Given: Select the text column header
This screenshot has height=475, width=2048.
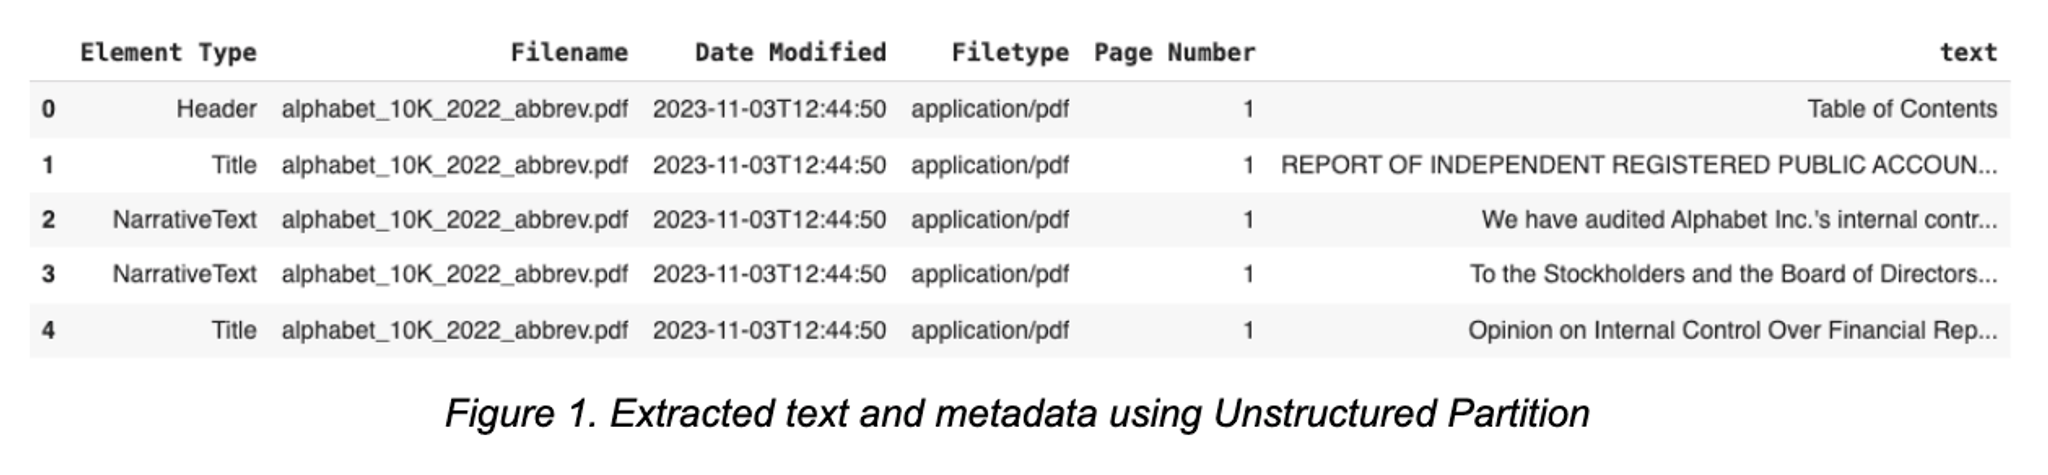Looking at the screenshot, I should (1968, 53).
